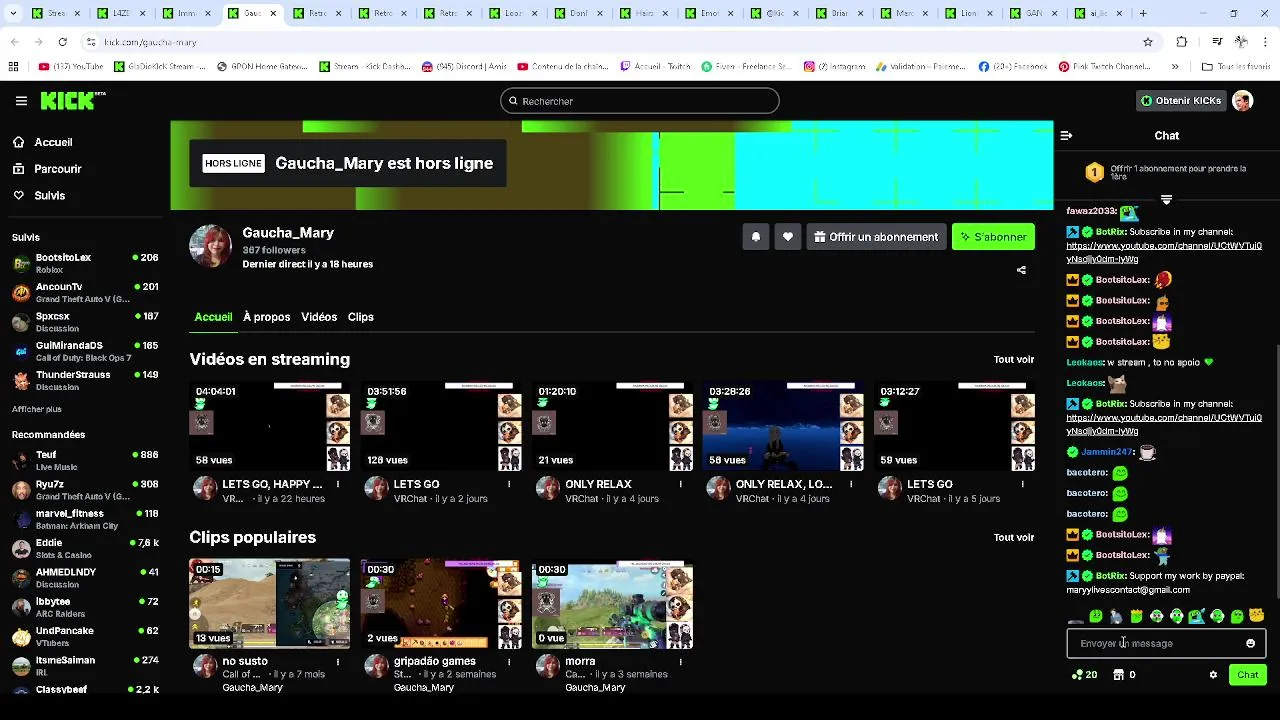1280x720 pixels.
Task: Click the KICKs points balance icon
Action: pyautogui.click(x=1076, y=675)
